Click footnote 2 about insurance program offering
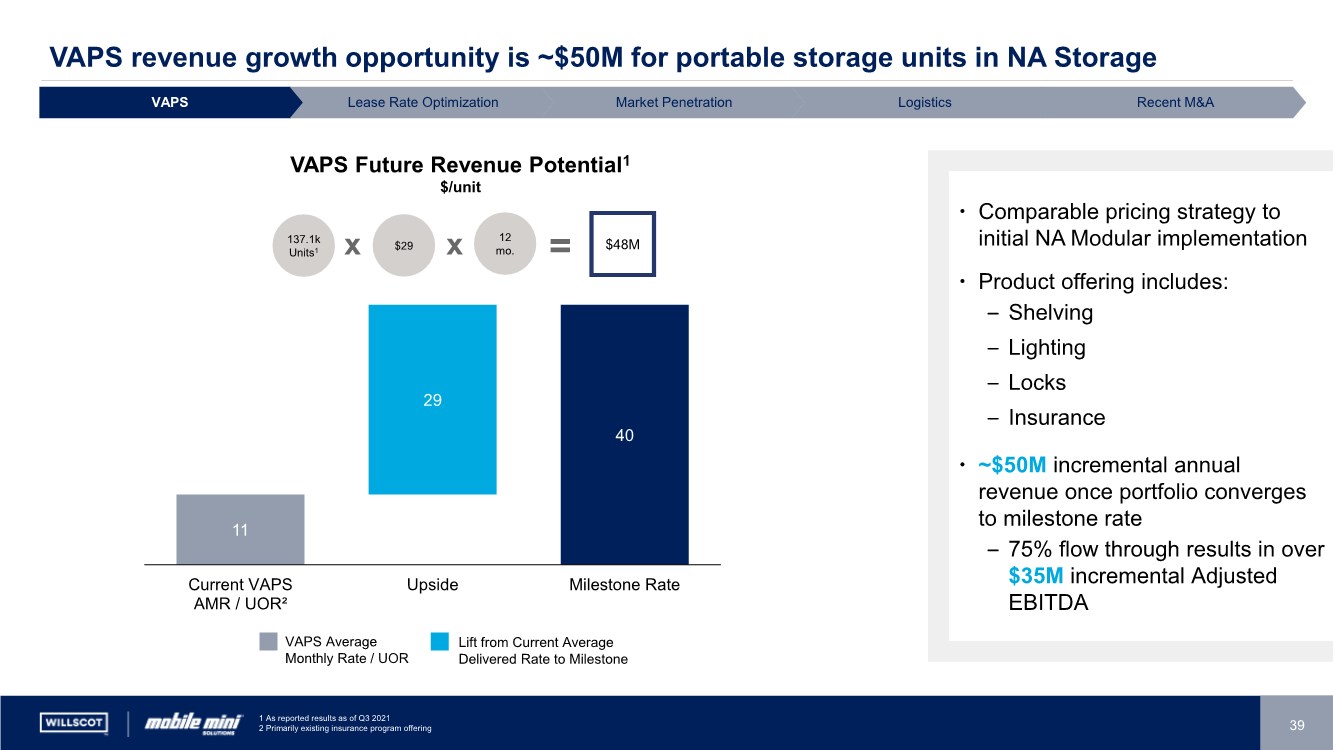Viewport: 1333px width, 750px height. (345, 728)
